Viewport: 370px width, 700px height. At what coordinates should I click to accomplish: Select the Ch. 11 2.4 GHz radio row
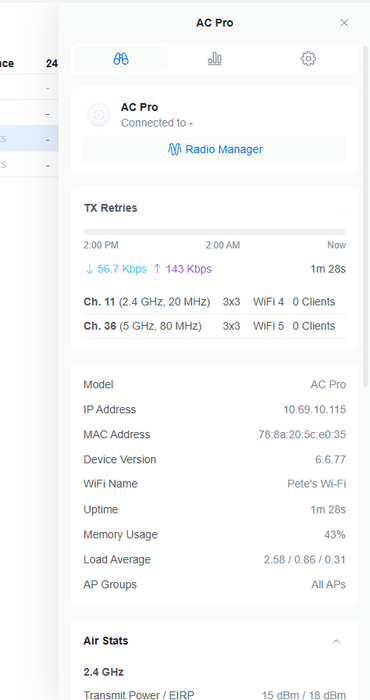click(x=215, y=302)
